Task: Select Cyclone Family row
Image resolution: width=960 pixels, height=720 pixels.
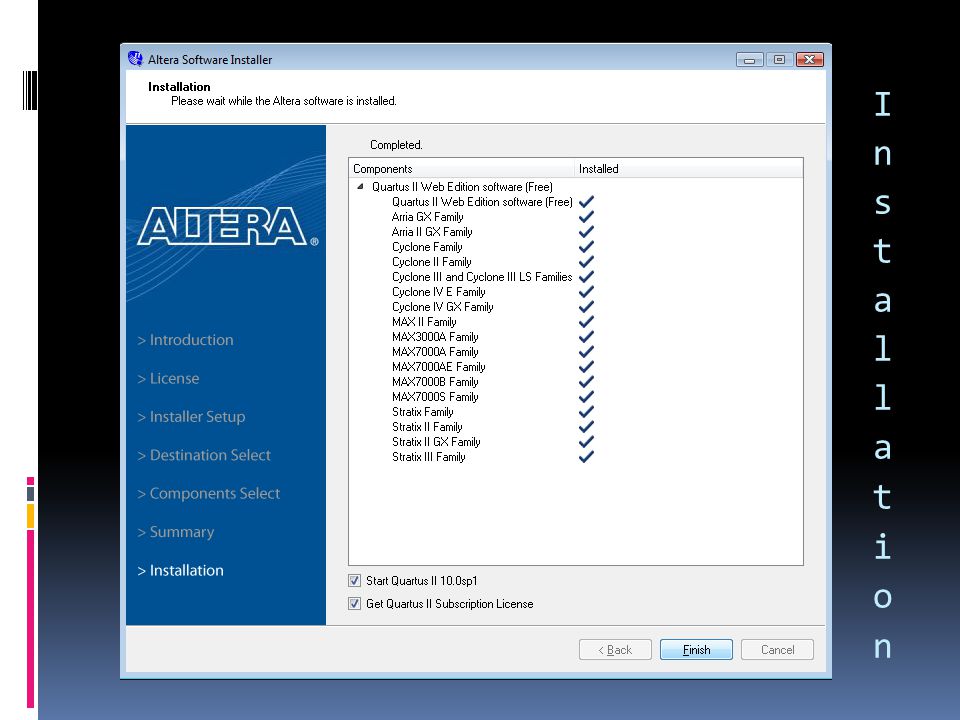Action: (427, 247)
